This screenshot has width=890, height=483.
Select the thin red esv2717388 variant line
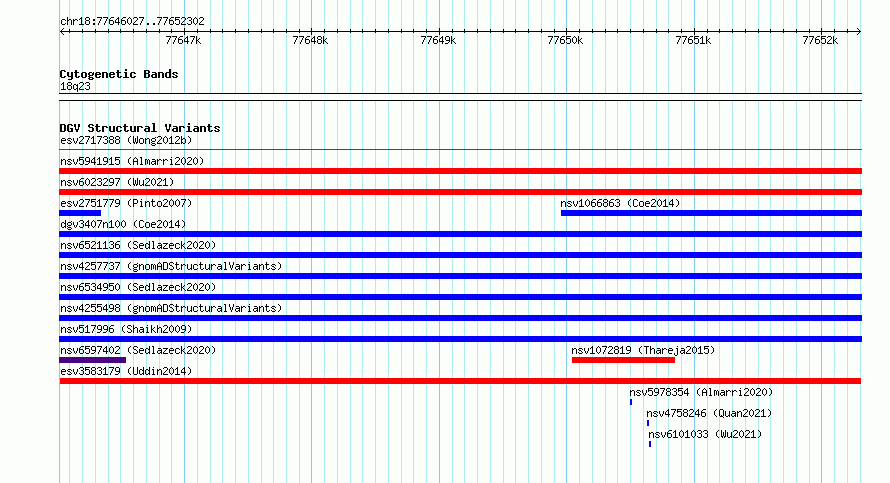pos(460,150)
